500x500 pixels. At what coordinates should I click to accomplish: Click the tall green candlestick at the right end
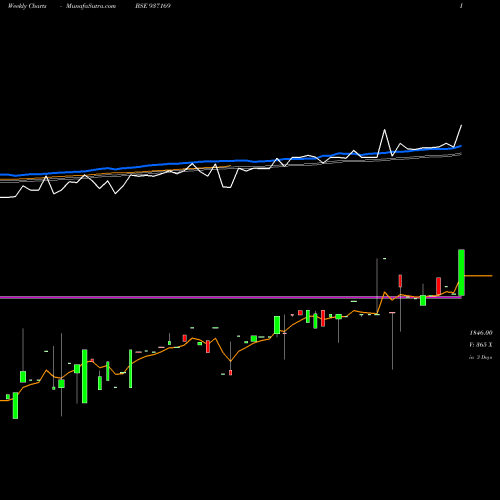click(461, 272)
